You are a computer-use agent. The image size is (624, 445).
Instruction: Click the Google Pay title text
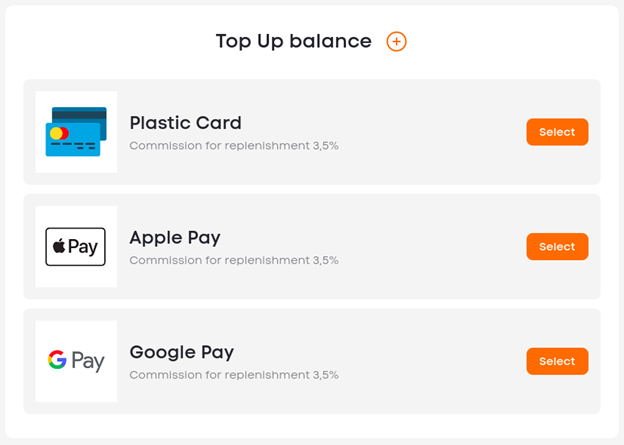[x=182, y=353]
